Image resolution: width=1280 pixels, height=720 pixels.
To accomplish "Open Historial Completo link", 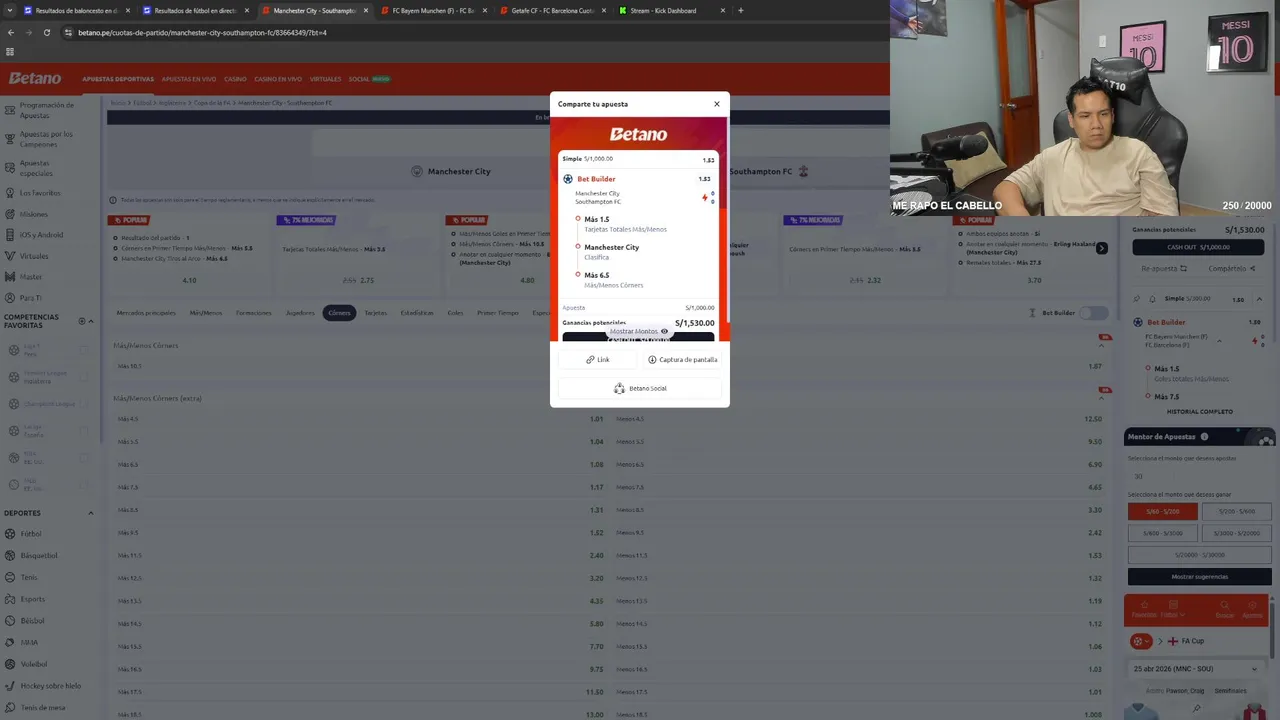I will pos(1199,411).
